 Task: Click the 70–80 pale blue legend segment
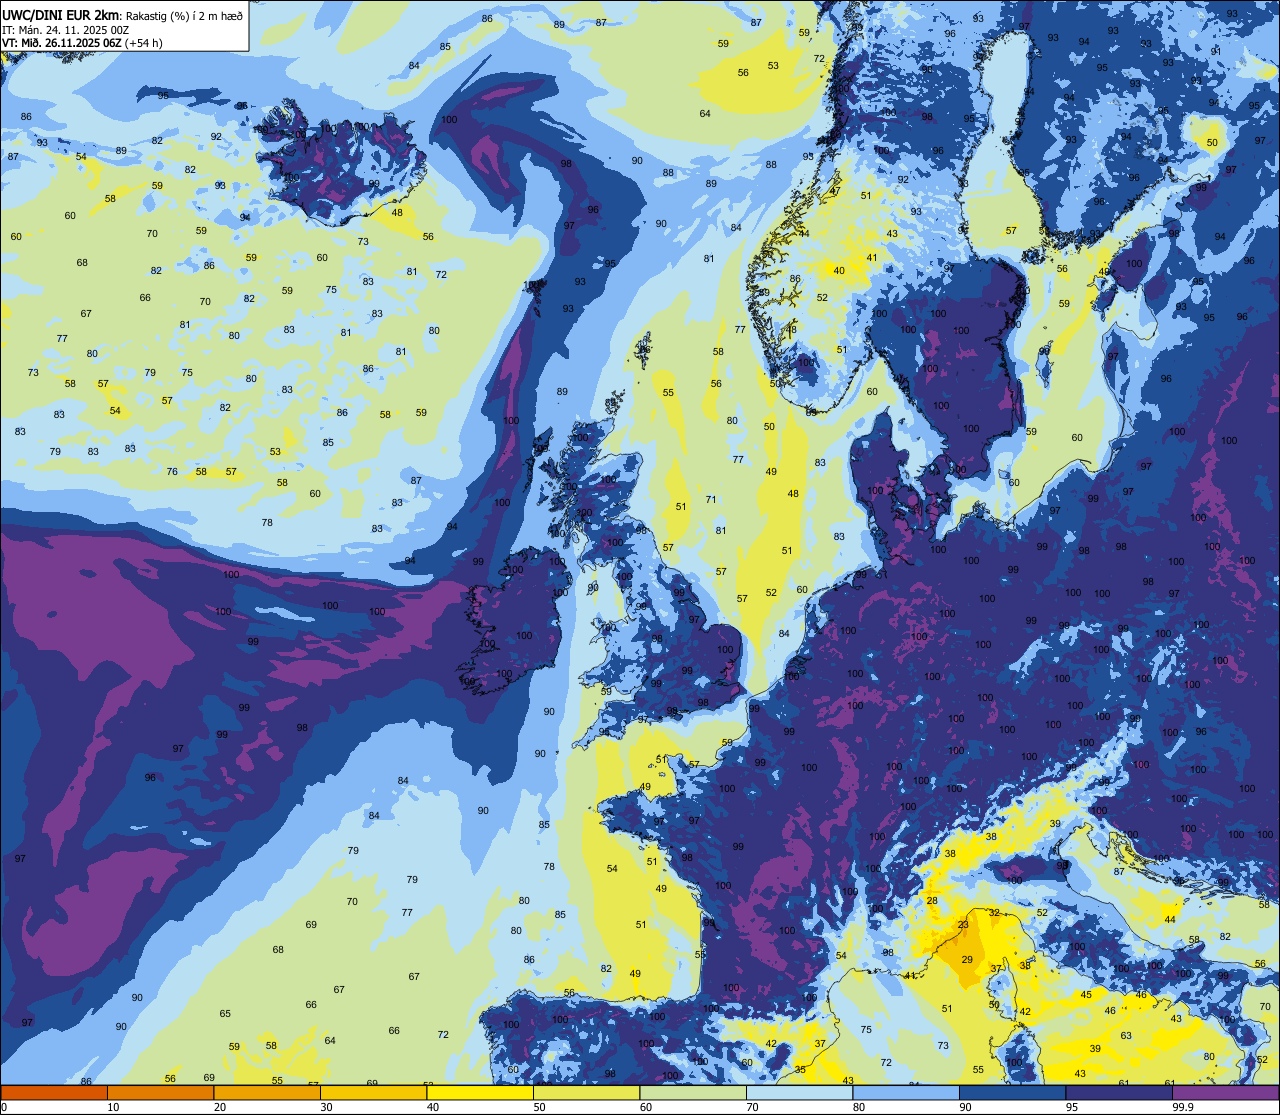pos(799,1092)
